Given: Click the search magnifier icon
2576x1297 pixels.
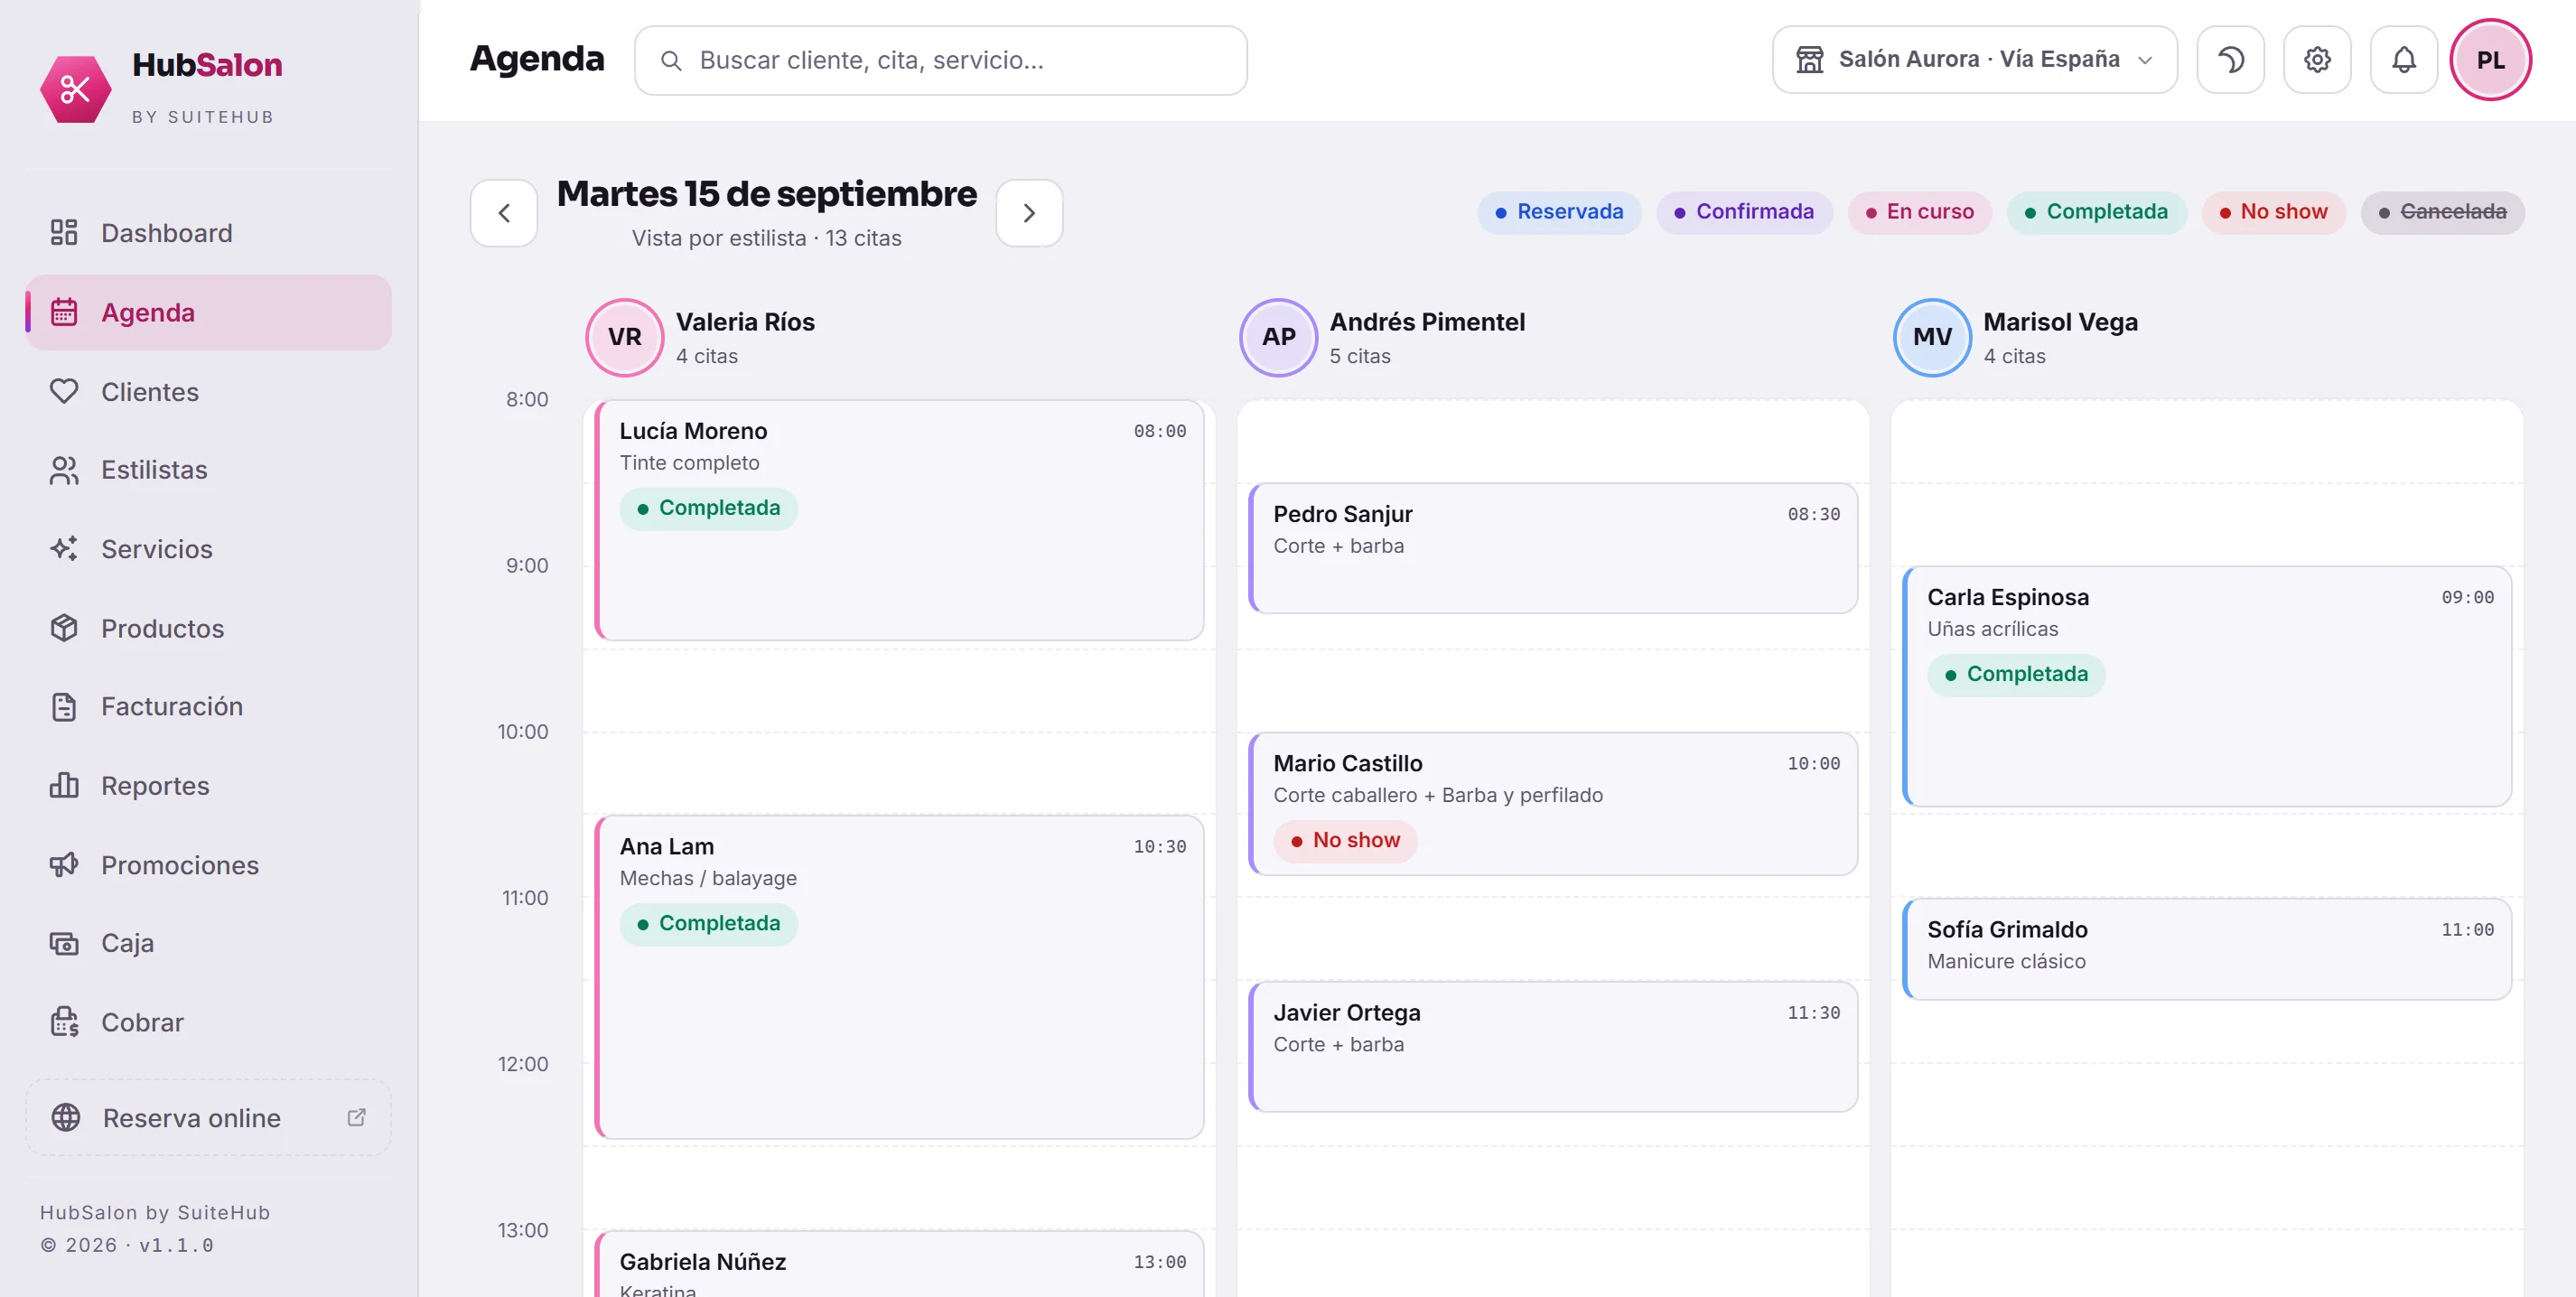Looking at the screenshot, I should pyautogui.click(x=671, y=61).
